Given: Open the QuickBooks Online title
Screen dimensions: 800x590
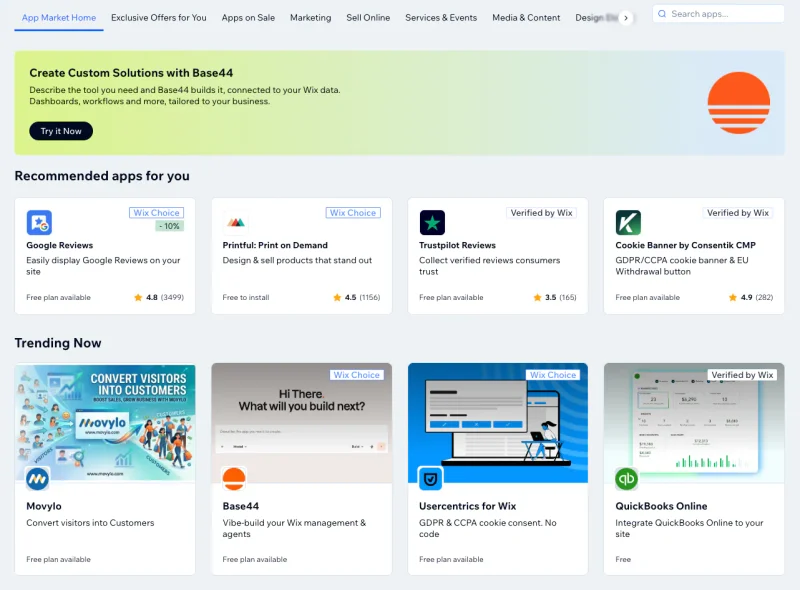Looking at the screenshot, I should pos(661,506).
